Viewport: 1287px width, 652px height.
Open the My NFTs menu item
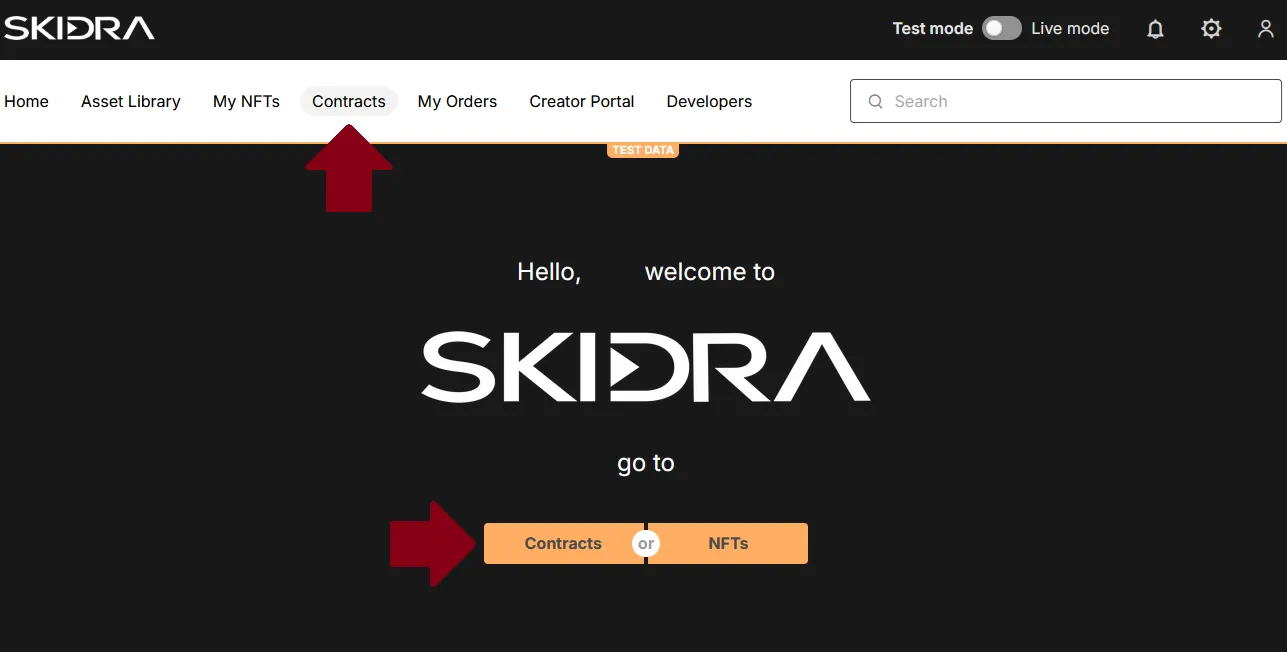(x=246, y=101)
